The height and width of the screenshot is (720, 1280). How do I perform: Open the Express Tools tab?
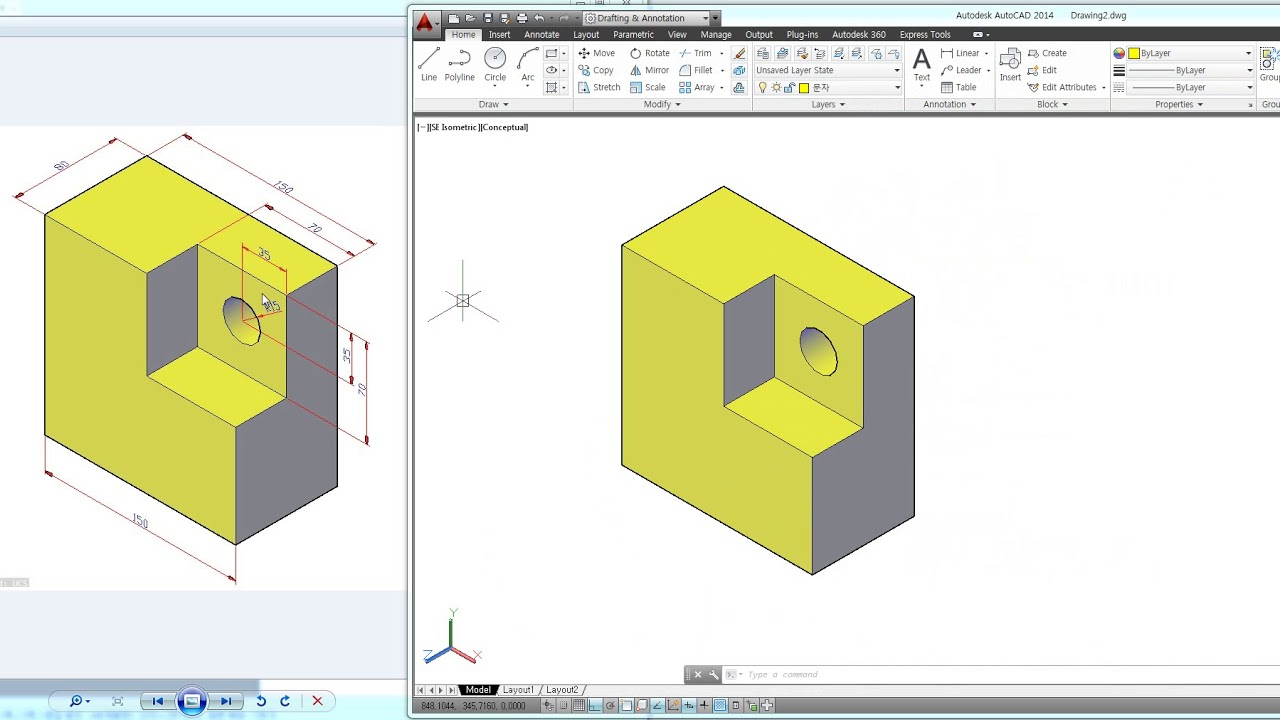click(925, 34)
